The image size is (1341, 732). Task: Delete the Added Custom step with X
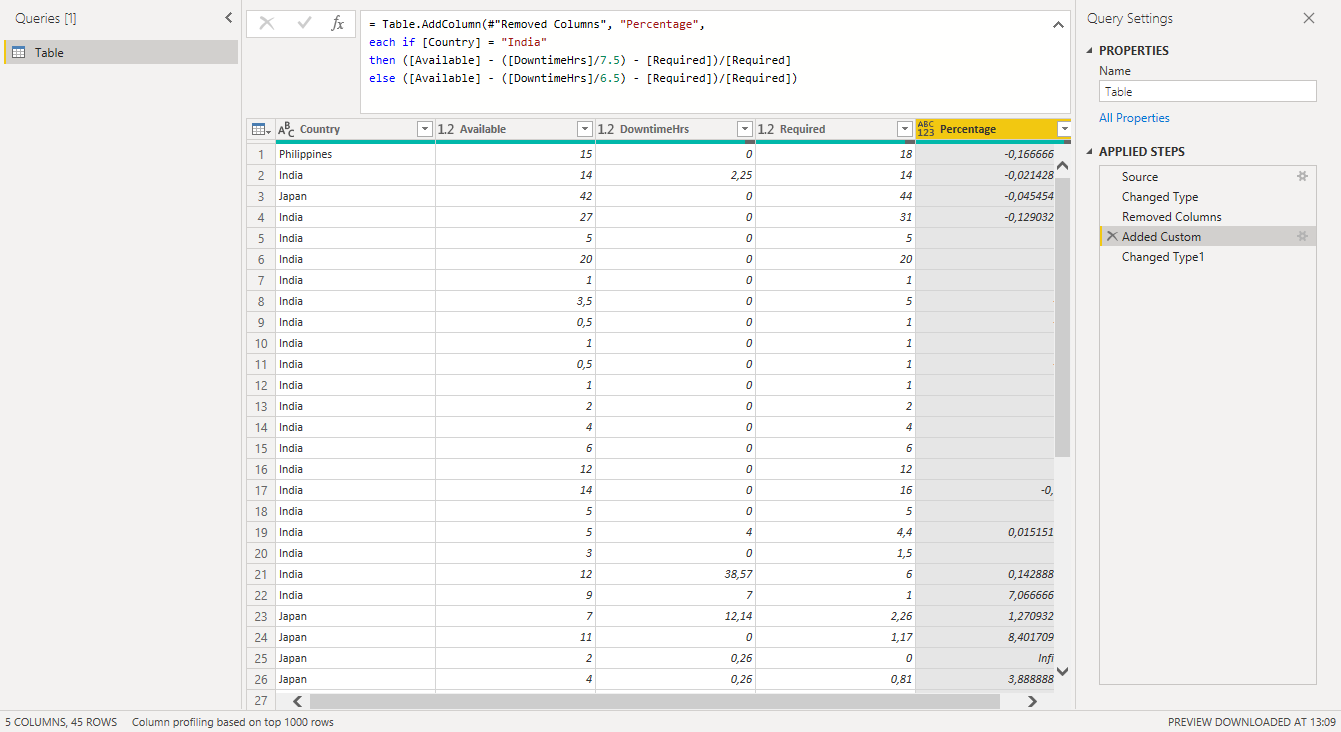pyautogui.click(x=1112, y=236)
